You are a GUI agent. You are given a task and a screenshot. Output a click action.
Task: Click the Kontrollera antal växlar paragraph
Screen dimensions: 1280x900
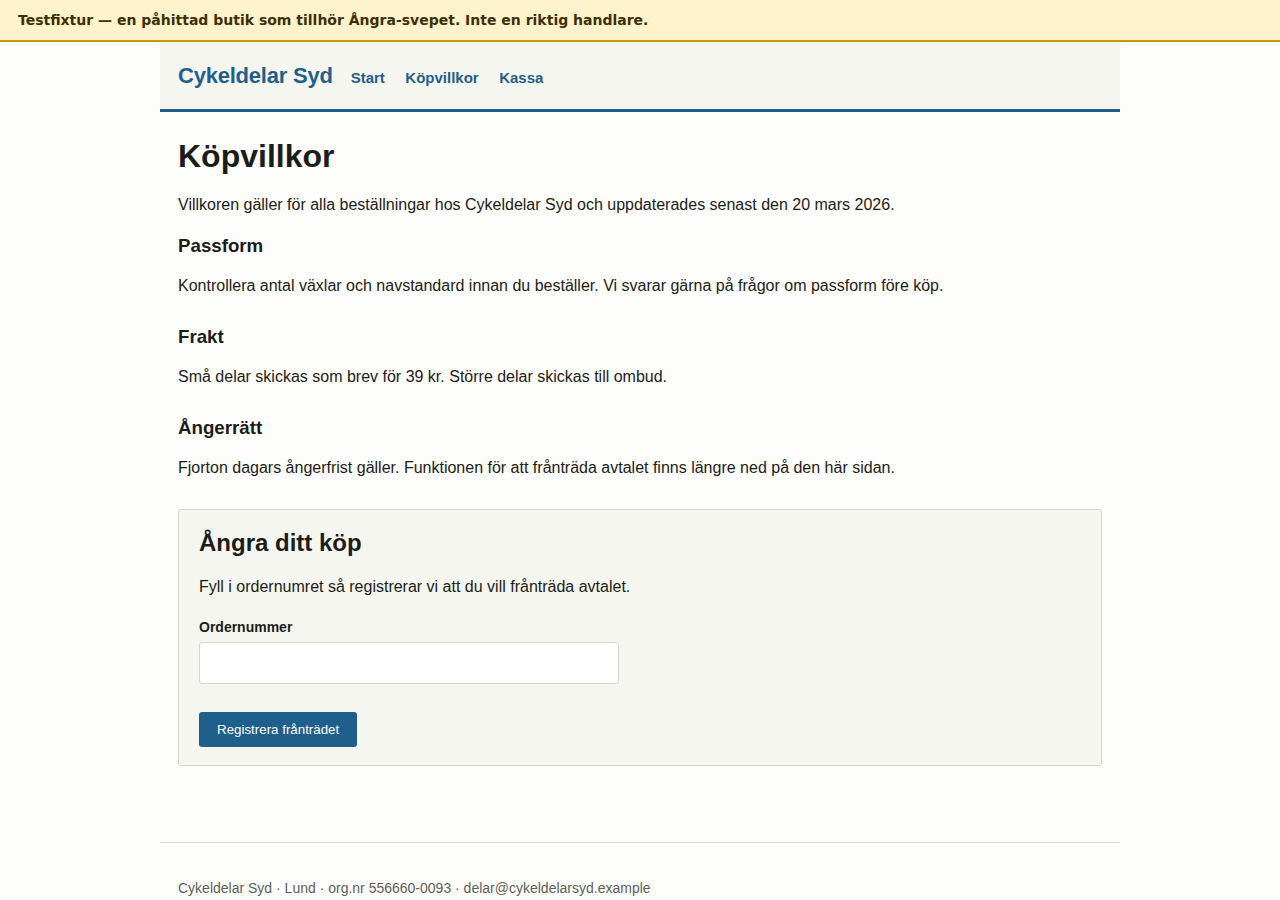click(560, 286)
